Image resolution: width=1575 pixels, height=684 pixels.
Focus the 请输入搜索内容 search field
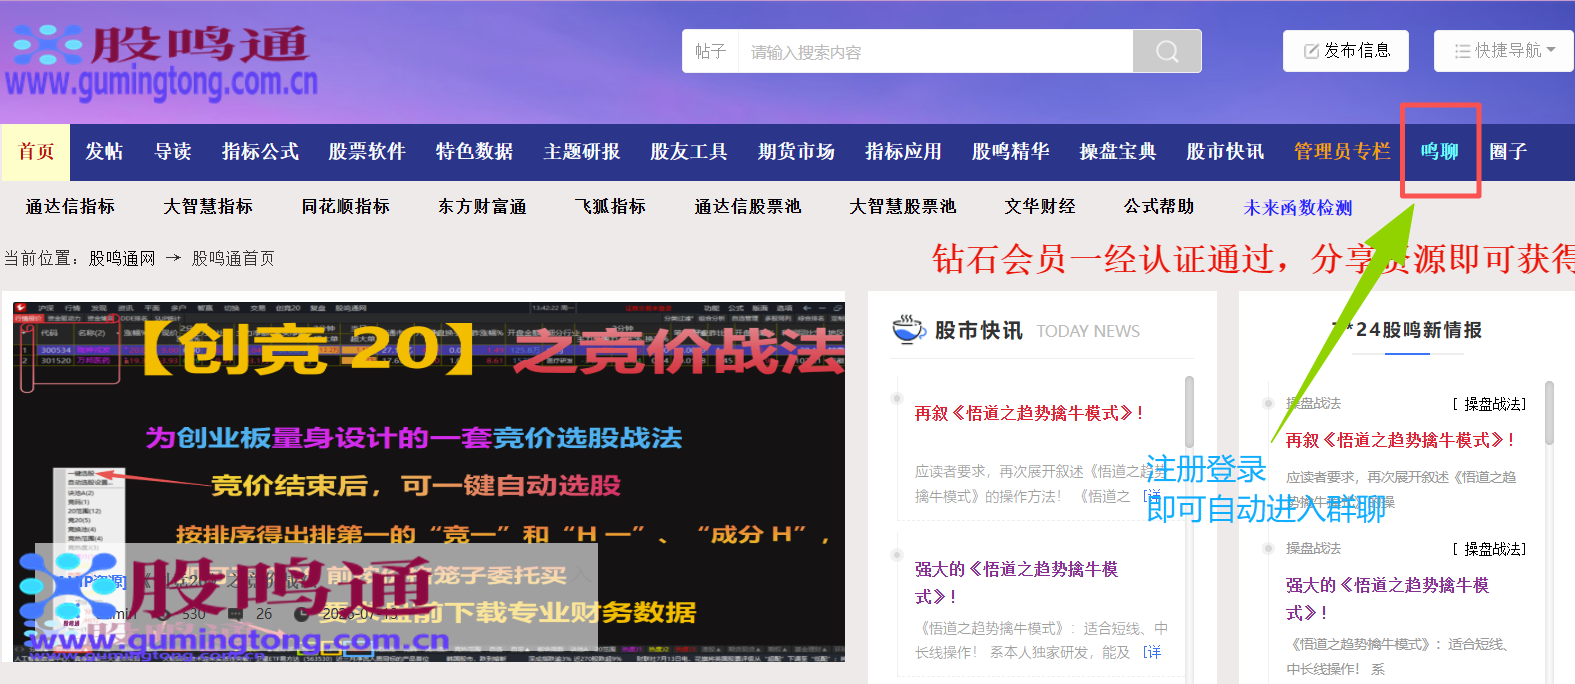click(935, 51)
